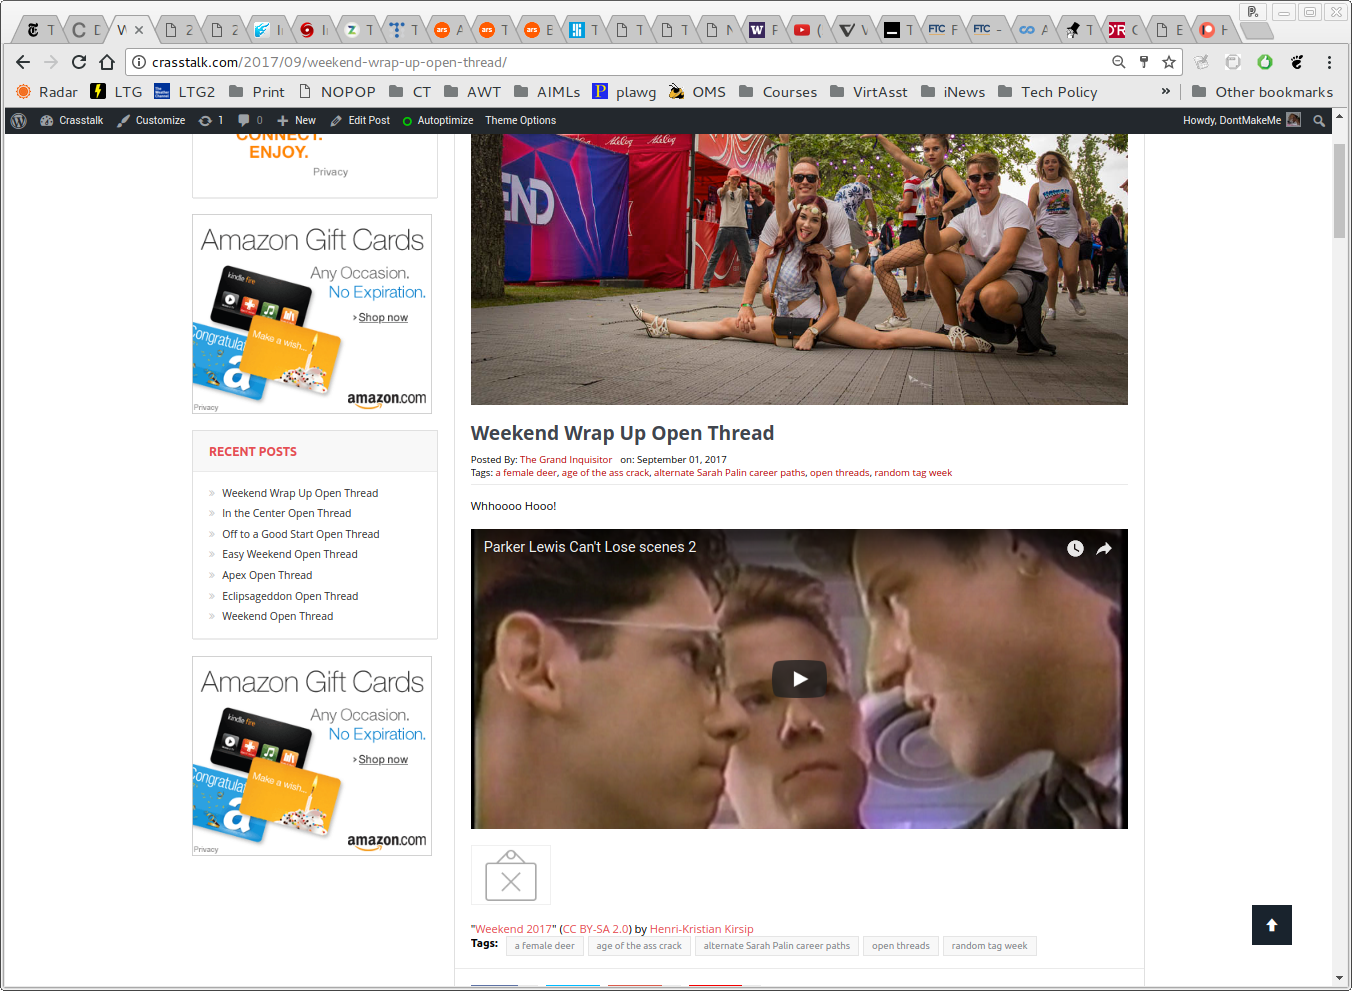This screenshot has height=991, width=1352.
Task: Open the NOPOP bookmark
Action: 336,92
